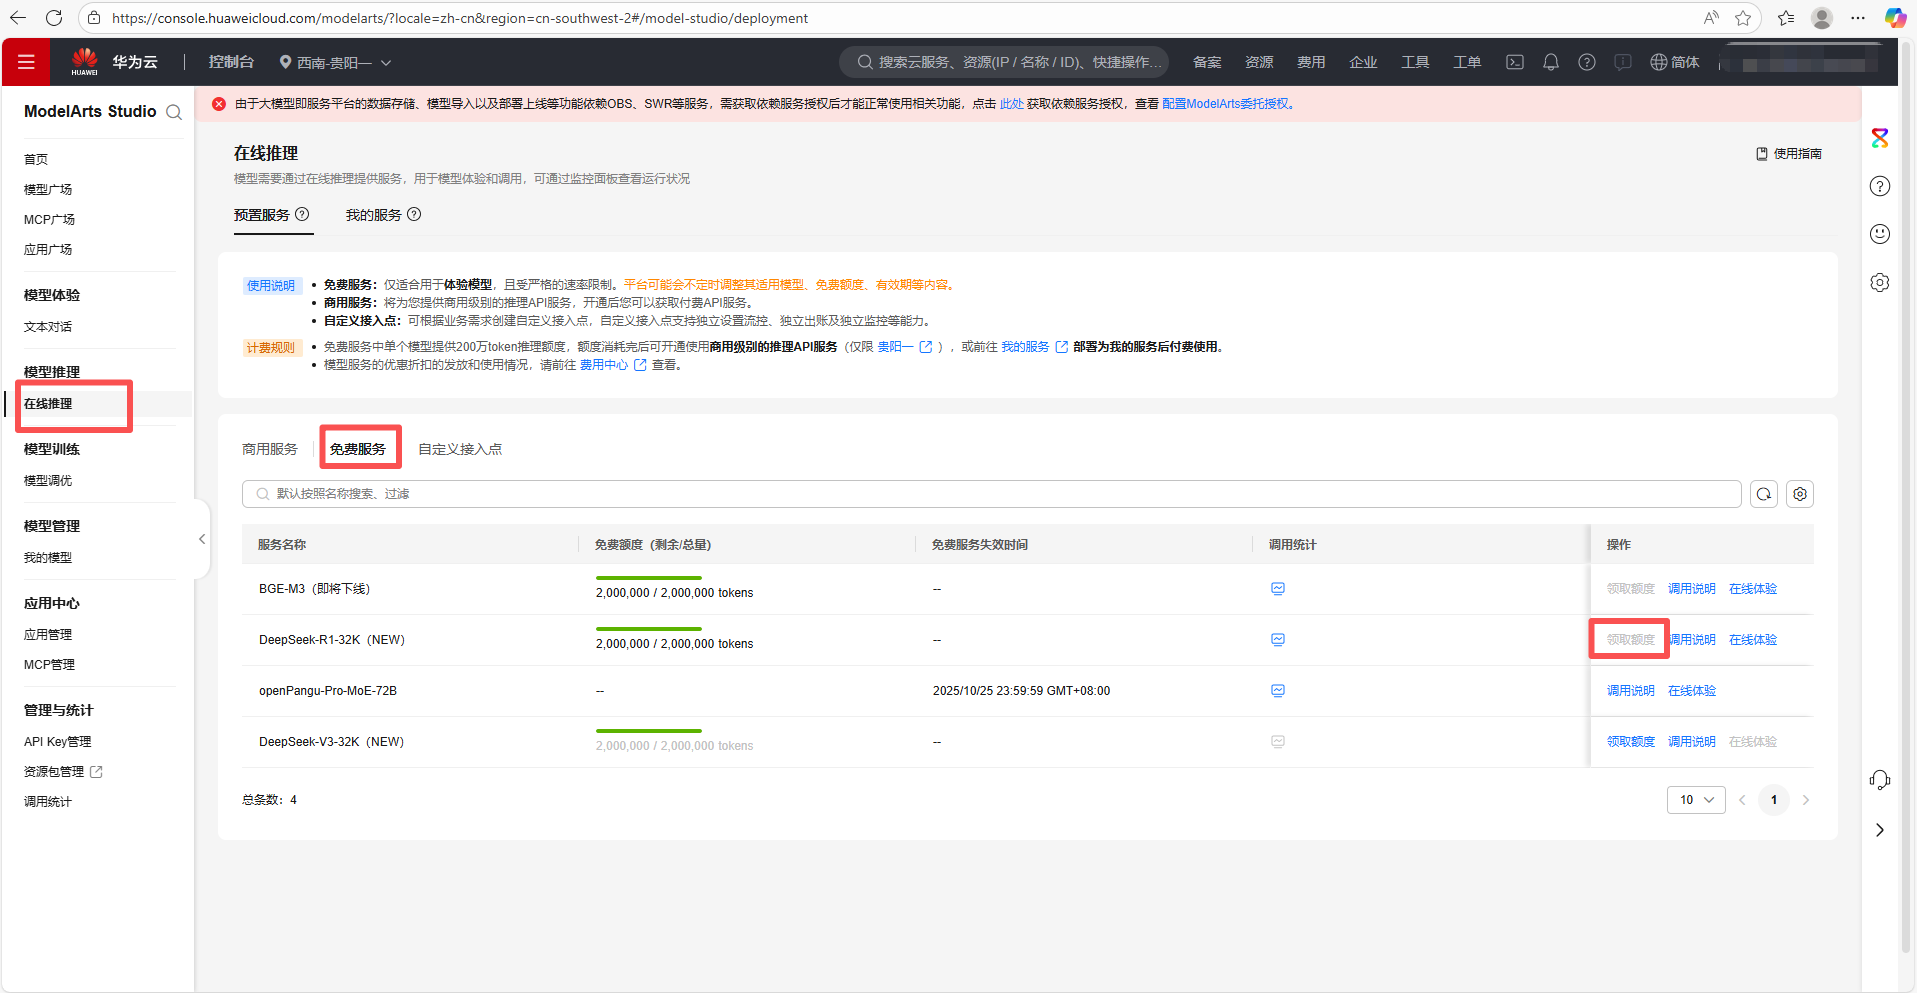Dismiss error icon on authorization banner
1917x993 pixels.
[x=219, y=104]
